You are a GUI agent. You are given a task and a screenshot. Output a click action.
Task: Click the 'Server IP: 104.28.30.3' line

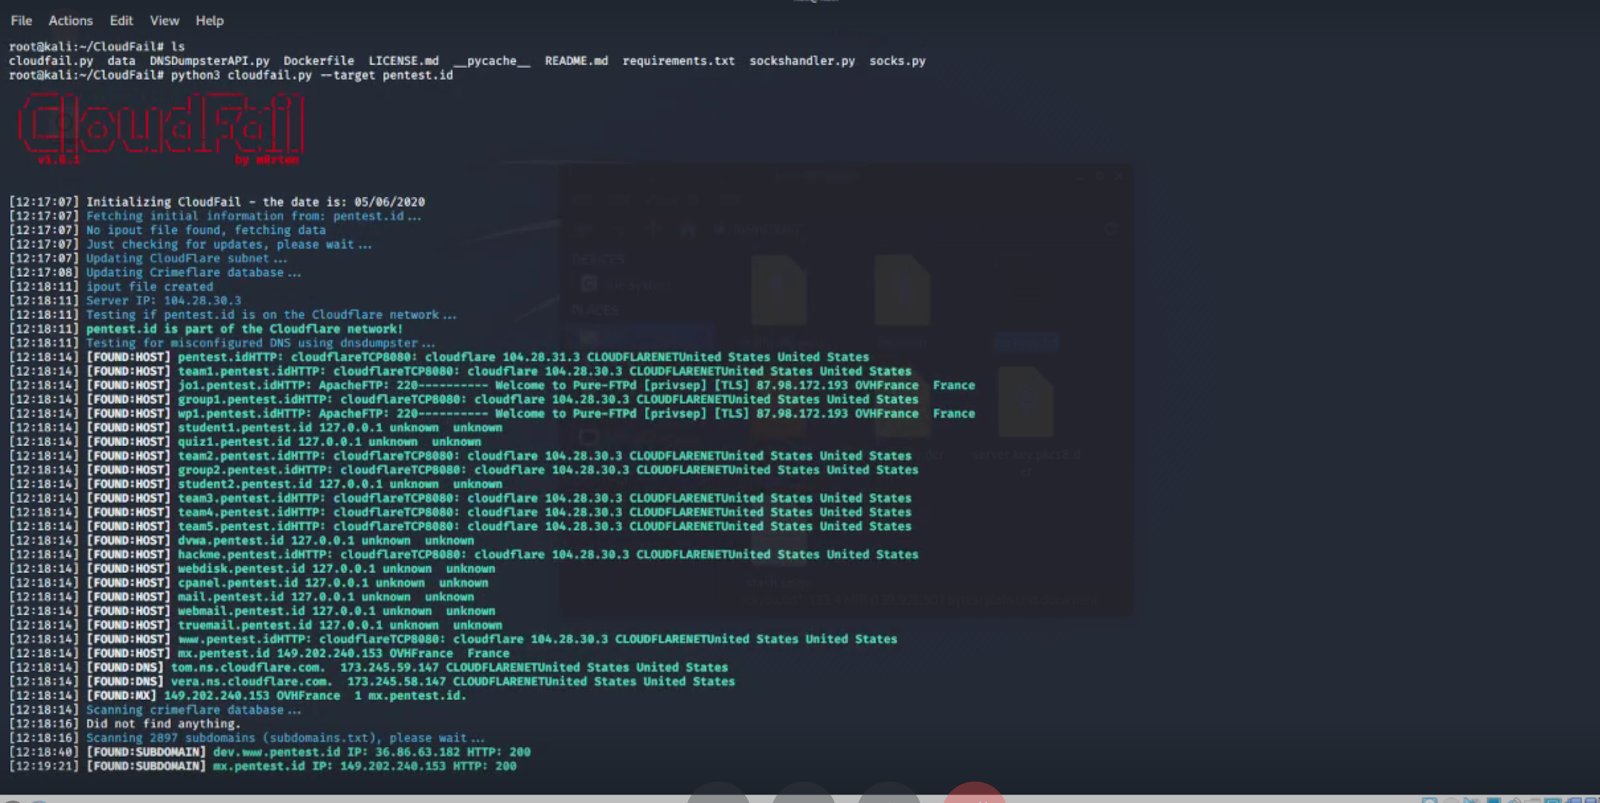[125, 300]
